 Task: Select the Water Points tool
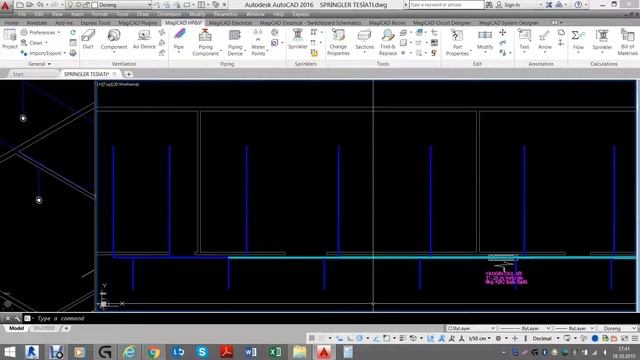click(x=258, y=42)
